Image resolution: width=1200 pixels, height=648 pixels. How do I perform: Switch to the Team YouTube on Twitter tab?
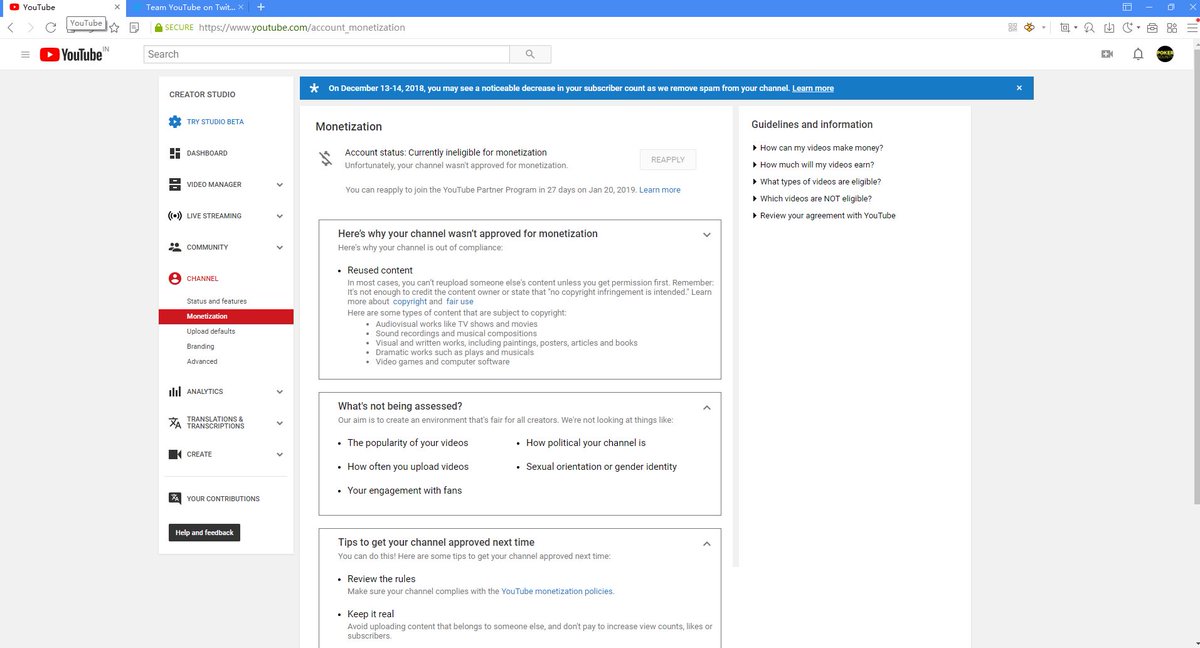[188, 7]
